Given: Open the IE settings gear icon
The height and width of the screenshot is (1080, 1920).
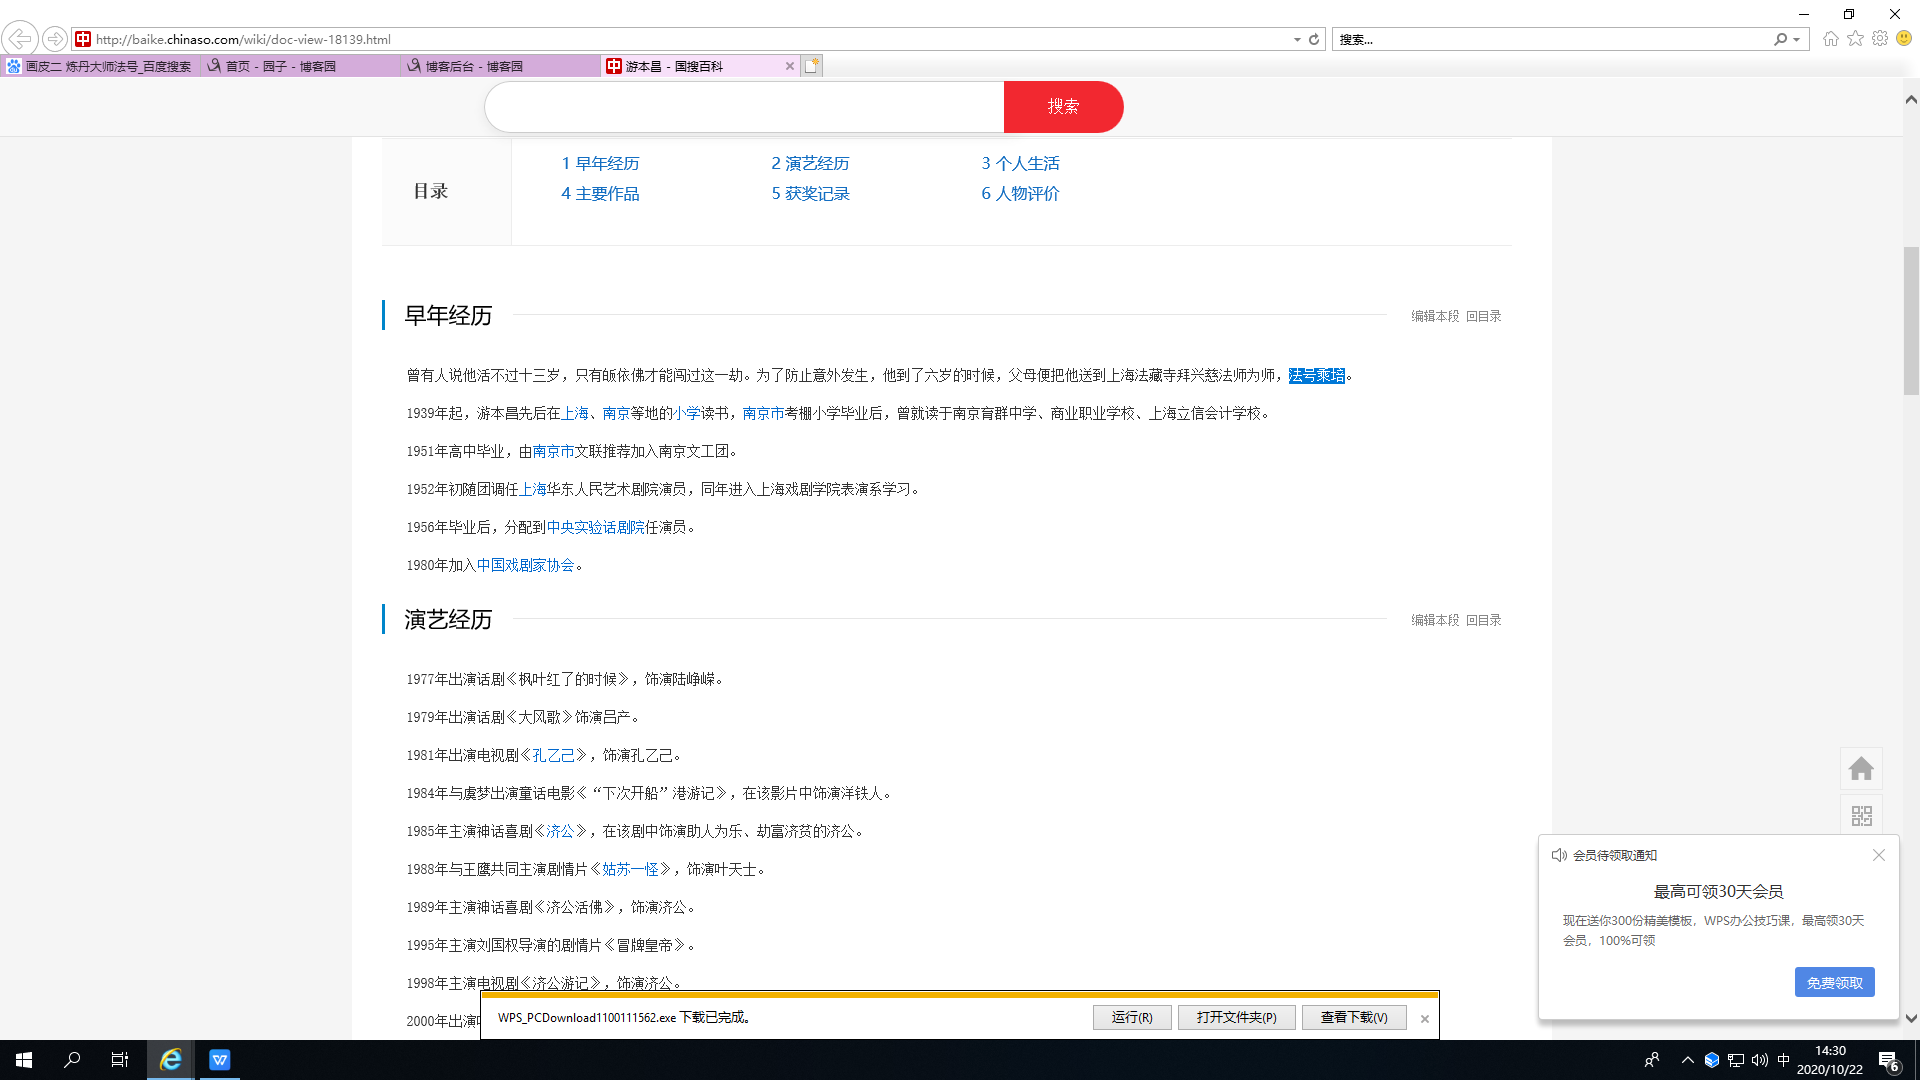Looking at the screenshot, I should click(x=1880, y=39).
